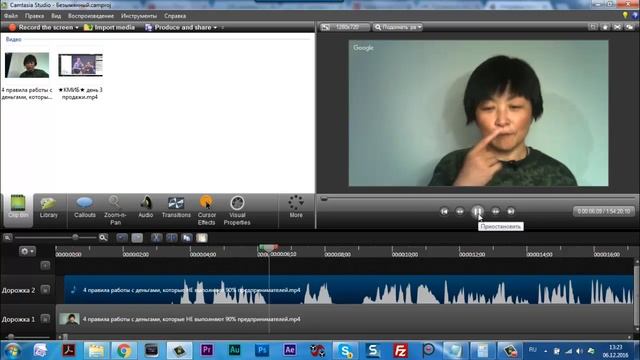The width and height of the screenshot is (640, 360).
Task: Jump to the previous clip in preview
Action: (x=444, y=211)
